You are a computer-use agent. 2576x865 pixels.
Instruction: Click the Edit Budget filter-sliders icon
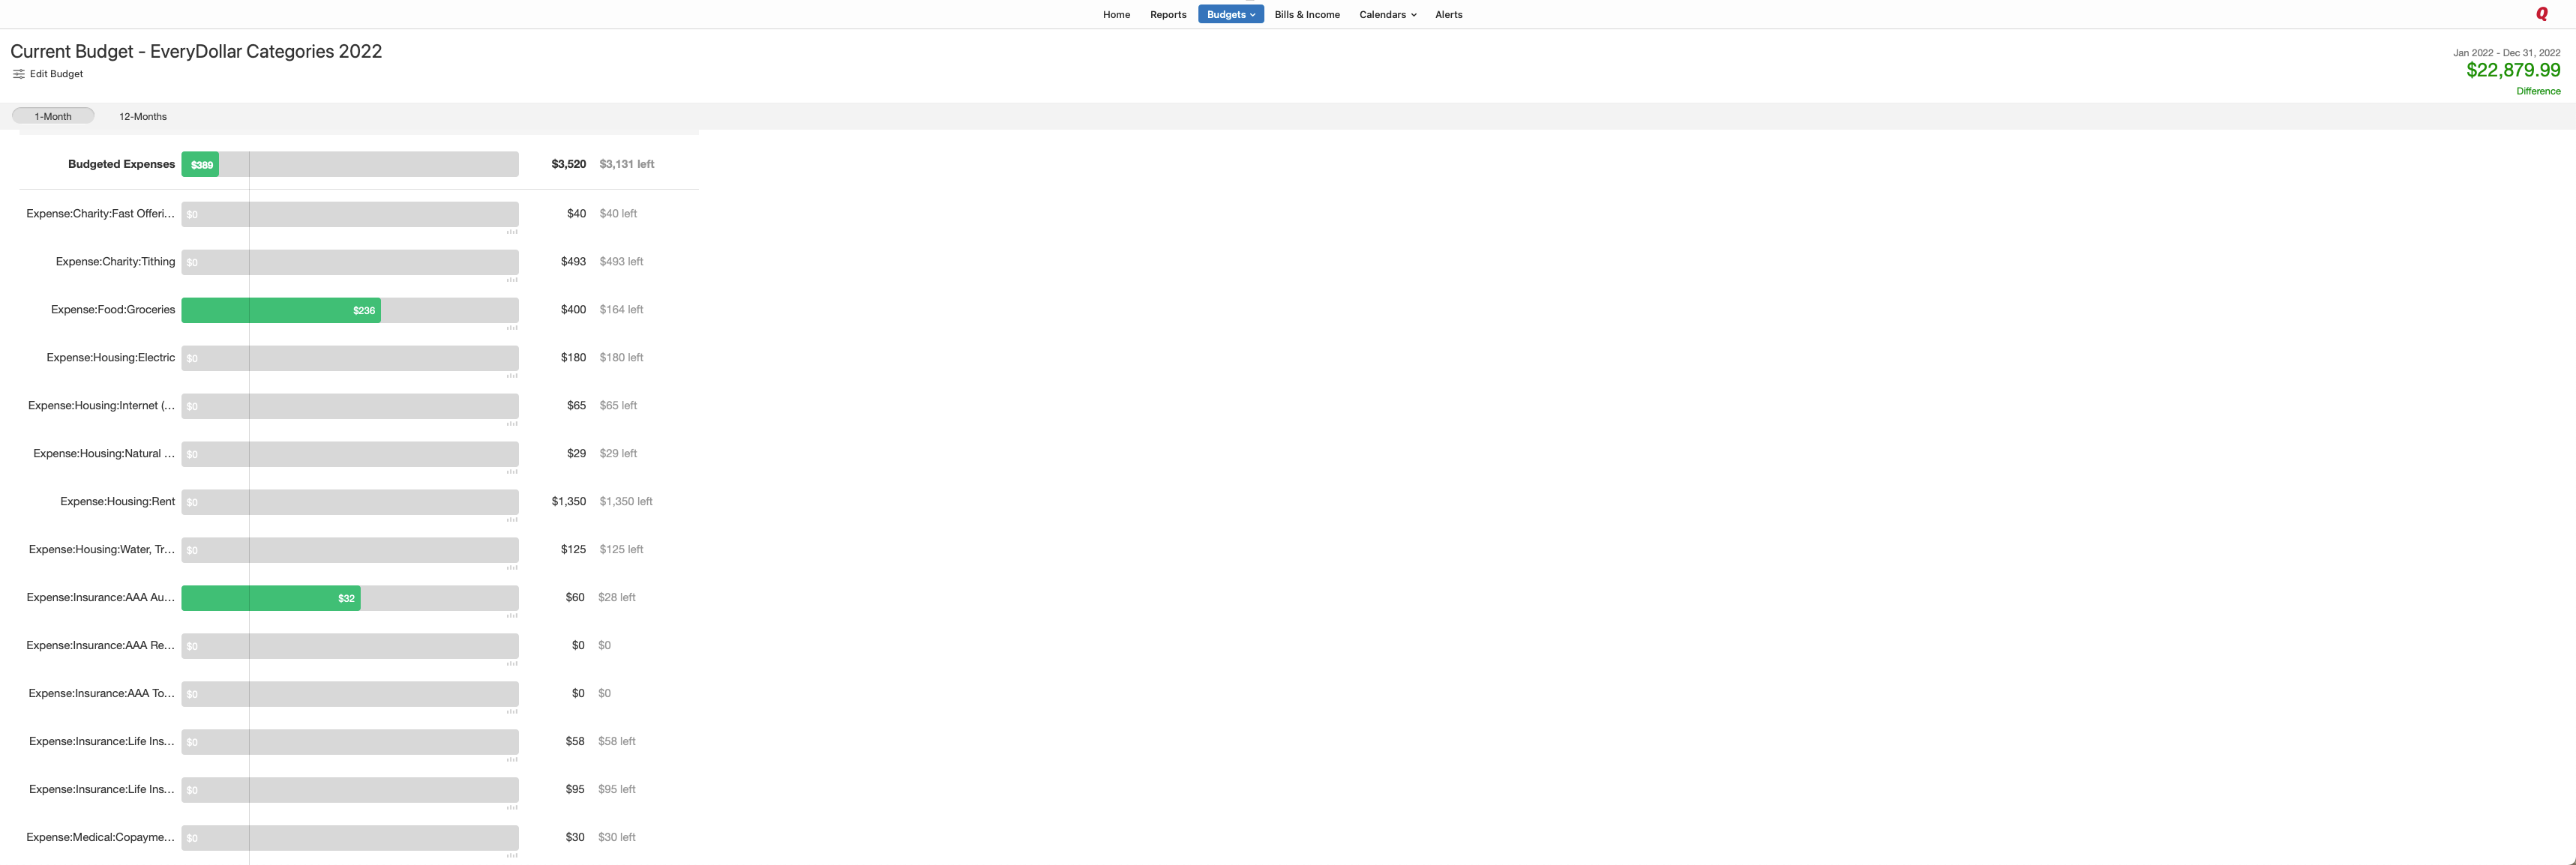click(x=18, y=73)
